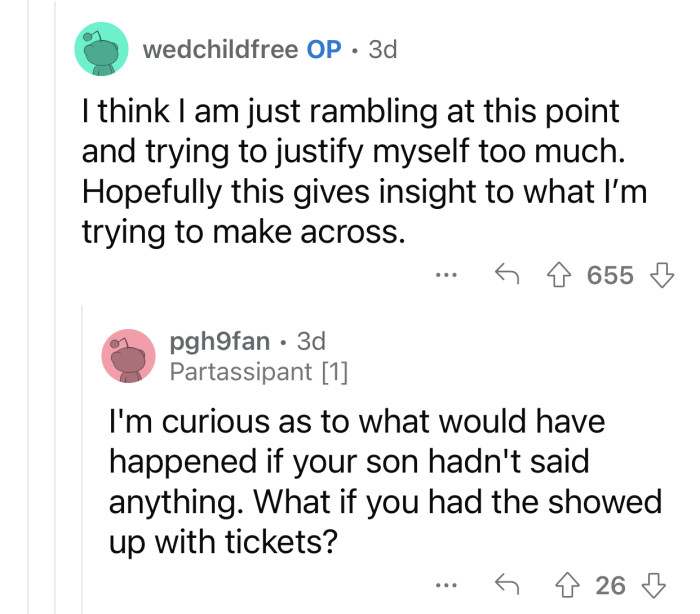
Task: Open pgh9fan's pink avatar
Action: [x=129, y=357]
